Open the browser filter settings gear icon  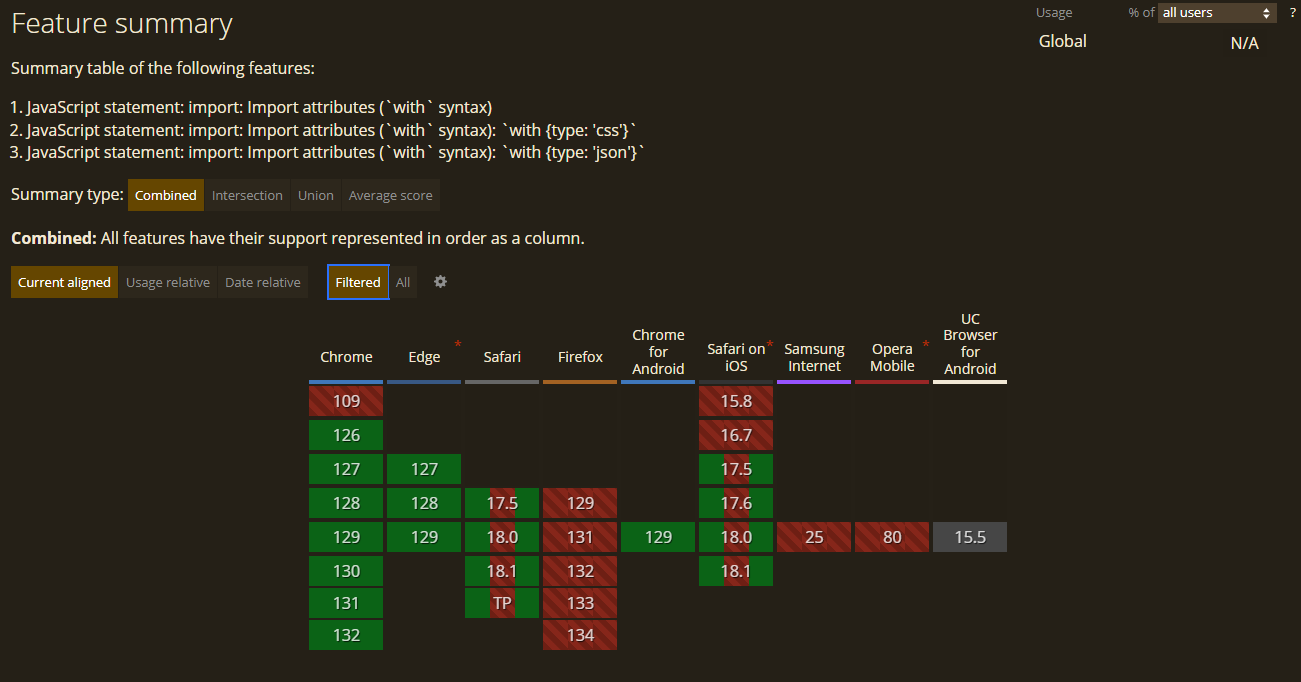(440, 282)
